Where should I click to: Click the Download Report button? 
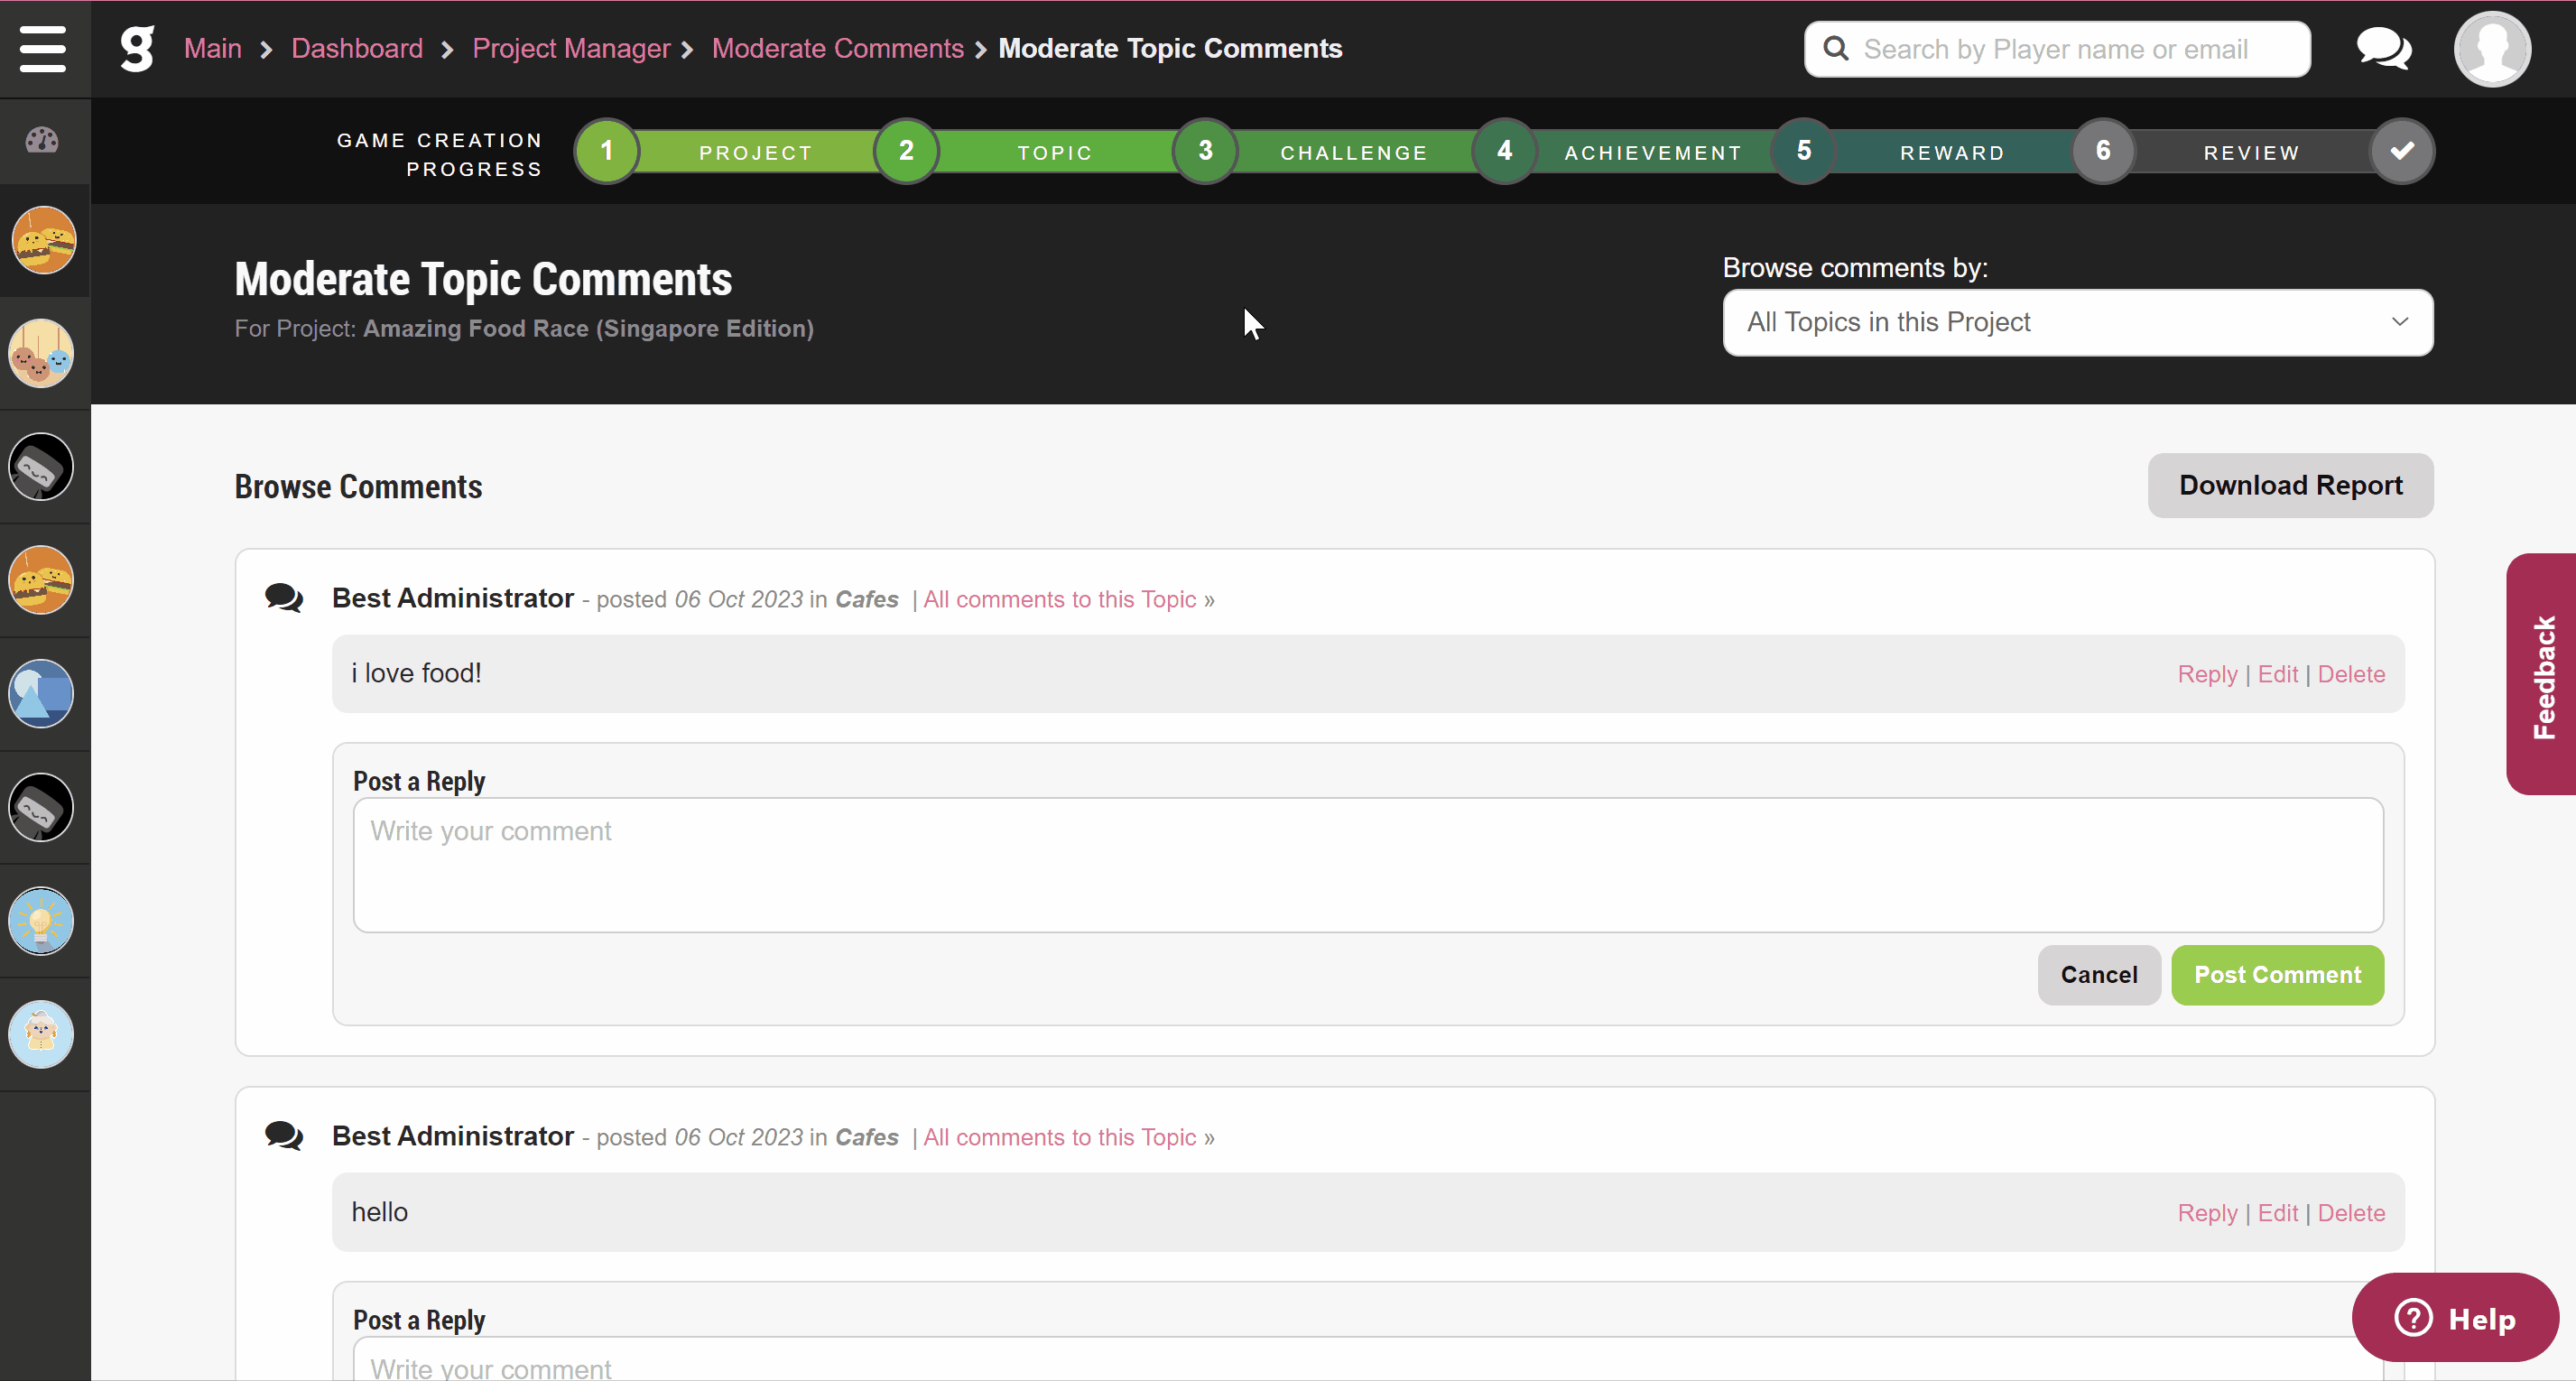[2290, 485]
